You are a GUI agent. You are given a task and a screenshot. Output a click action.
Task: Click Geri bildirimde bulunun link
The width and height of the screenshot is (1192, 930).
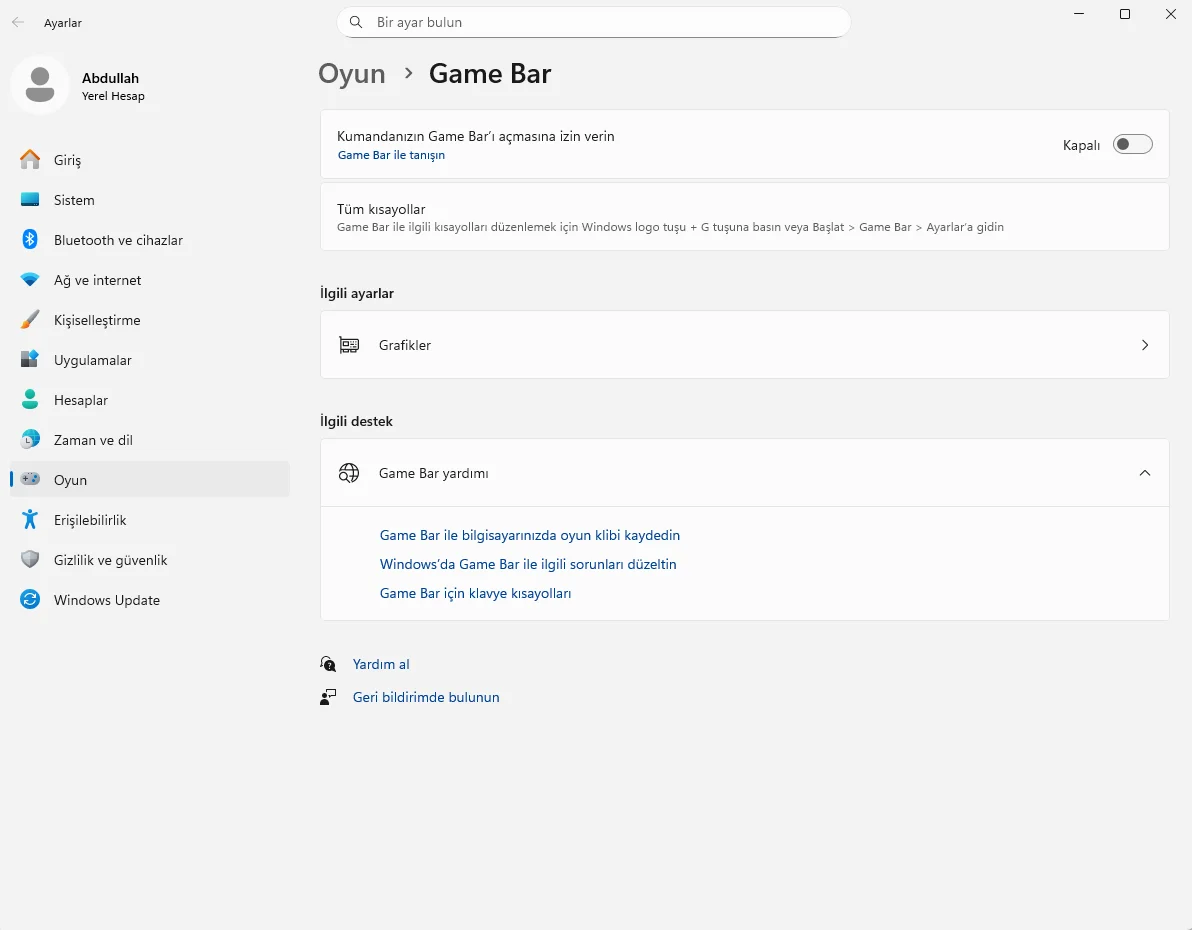pos(426,697)
